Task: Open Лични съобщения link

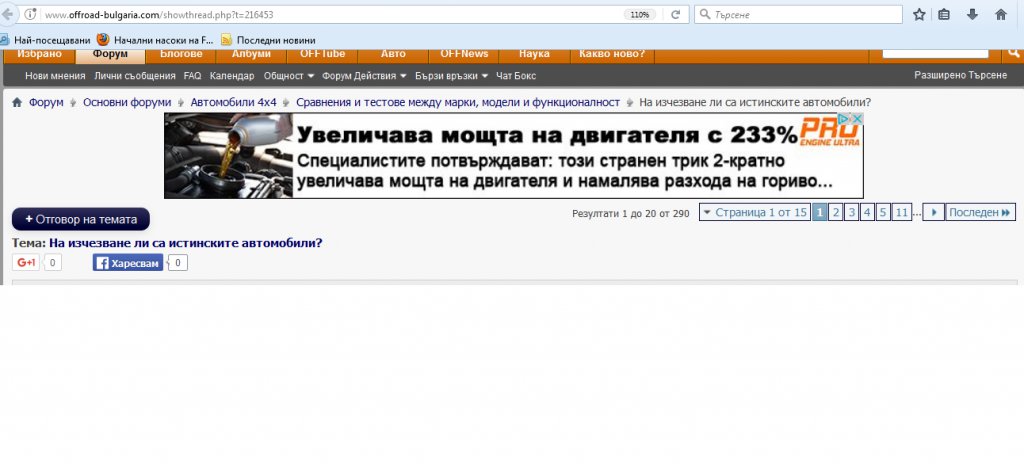Action: pos(135,76)
